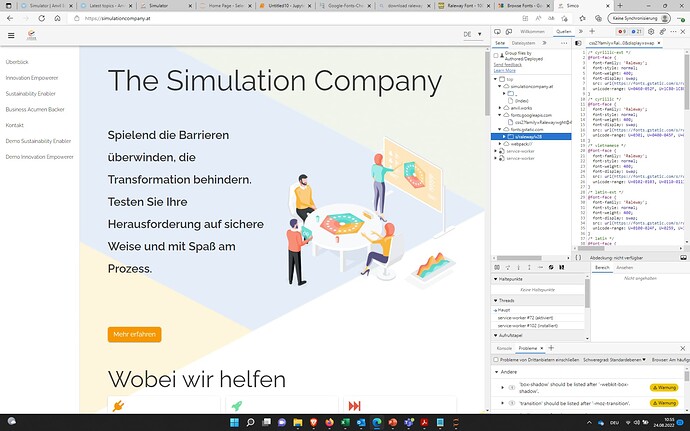Click the website page vertical scrollbar

click(487, 84)
